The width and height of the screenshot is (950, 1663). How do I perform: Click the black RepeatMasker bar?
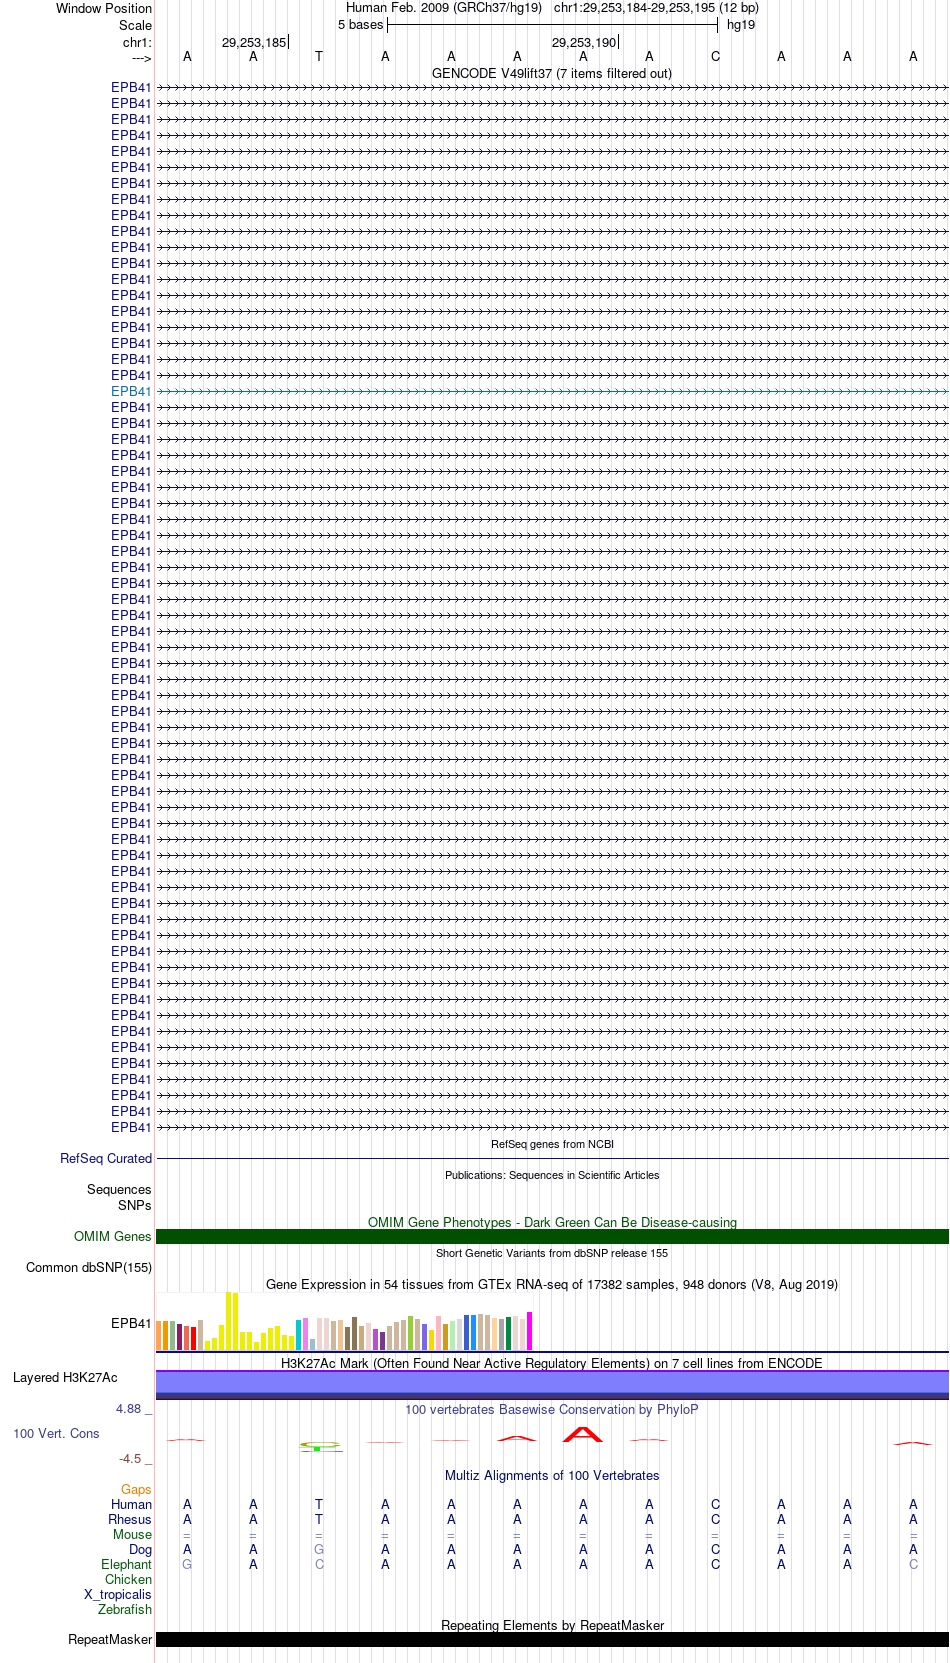pos(552,1639)
